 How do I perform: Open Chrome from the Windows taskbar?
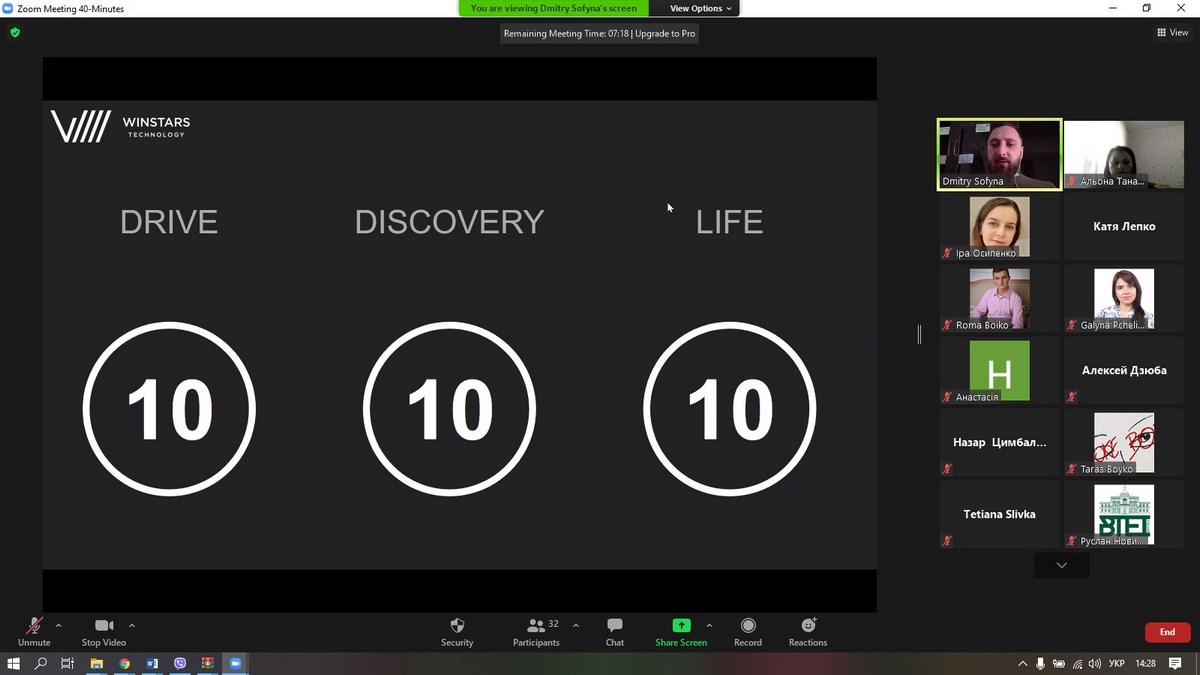[x=124, y=663]
